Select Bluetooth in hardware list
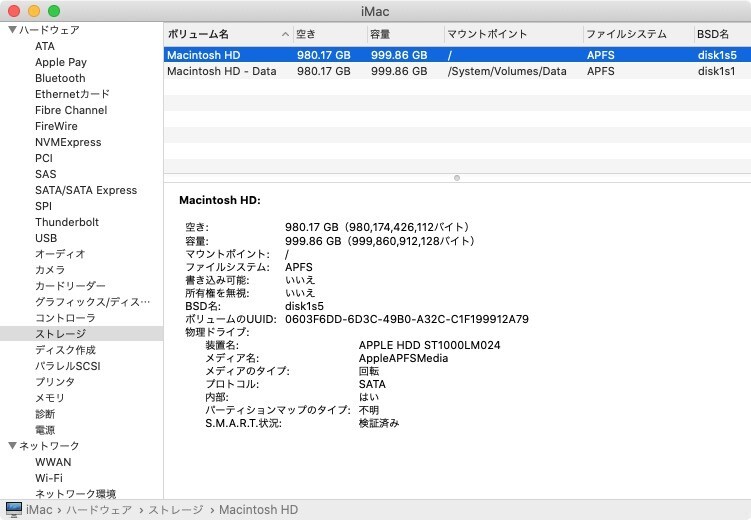Screen dimensions: 751x520 (x=60, y=78)
